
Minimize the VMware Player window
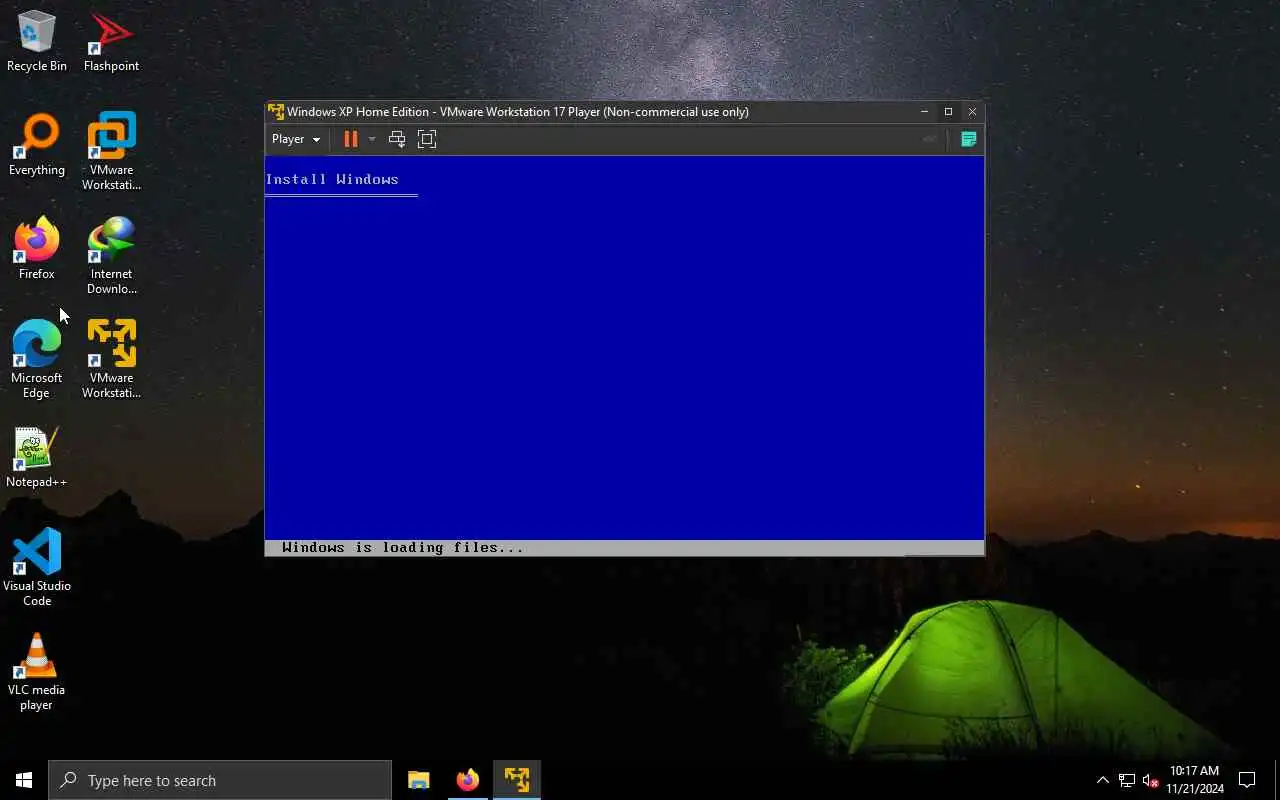pos(924,111)
